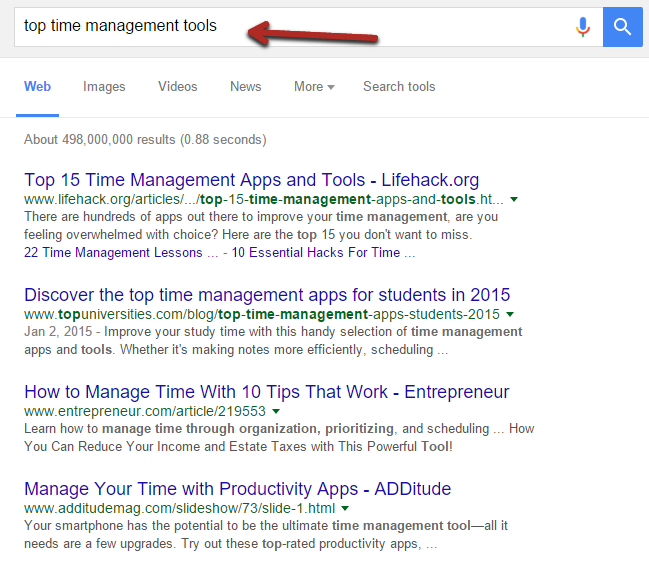The image size is (649, 562).
Task: Click the microphone voice search icon
Action: (x=582, y=27)
